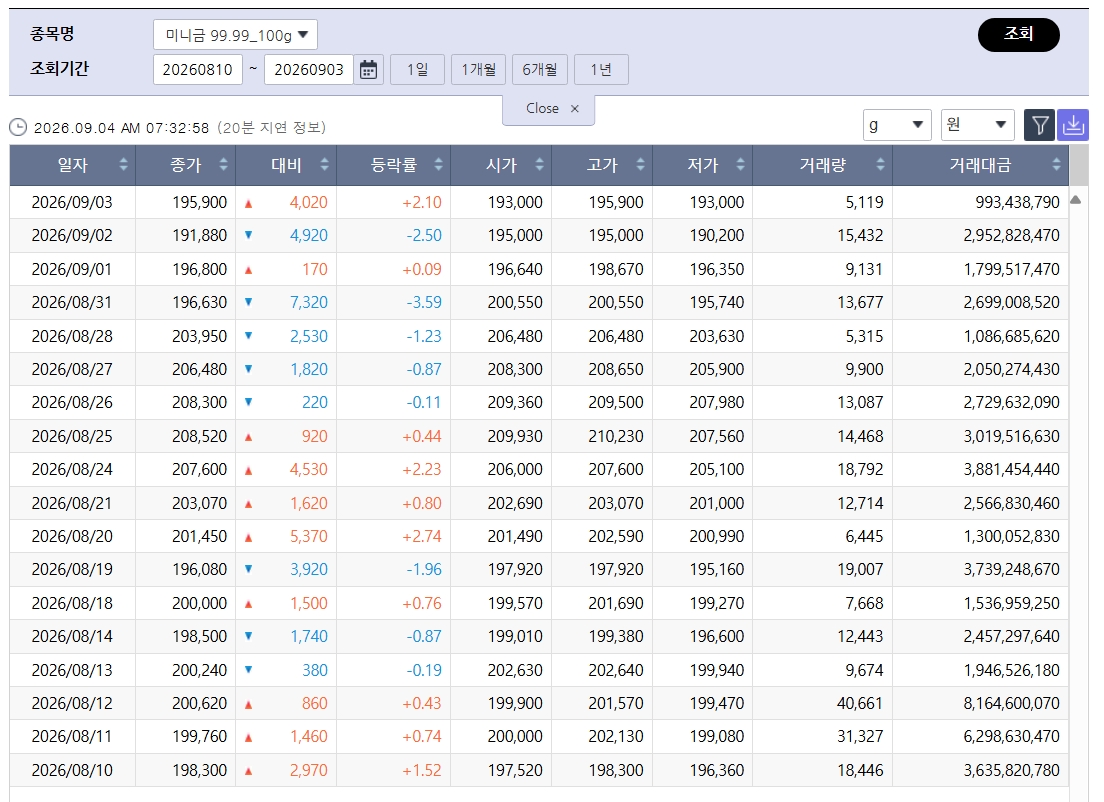Select the 6개월 period button
The height and width of the screenshot is (802, 1104).
click(x=540, y=70)
